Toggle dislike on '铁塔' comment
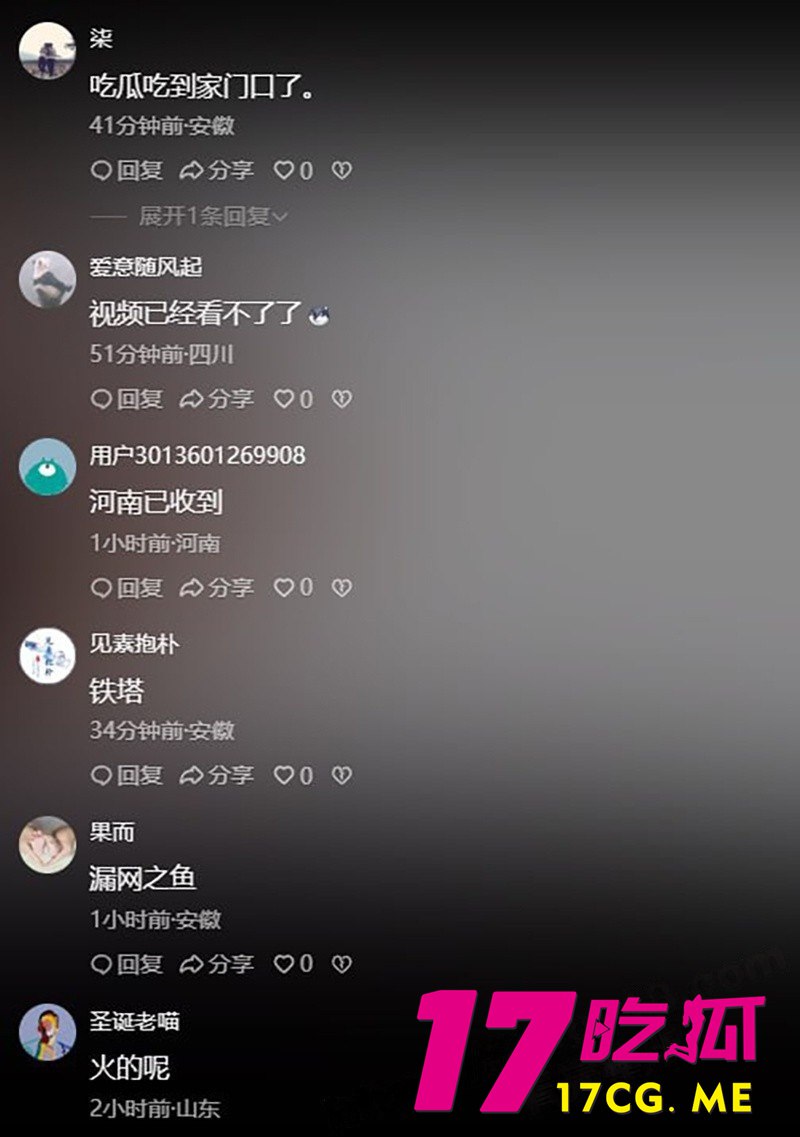The width and height of the screenshot is (800, 1137). (342, 775)
